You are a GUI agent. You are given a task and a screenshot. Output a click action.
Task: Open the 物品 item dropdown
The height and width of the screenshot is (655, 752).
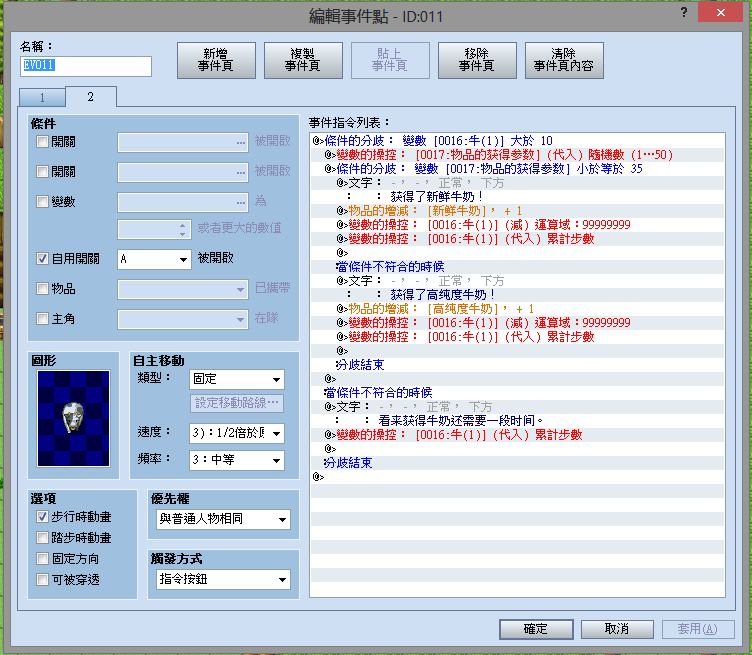click(x=183, y=289)
